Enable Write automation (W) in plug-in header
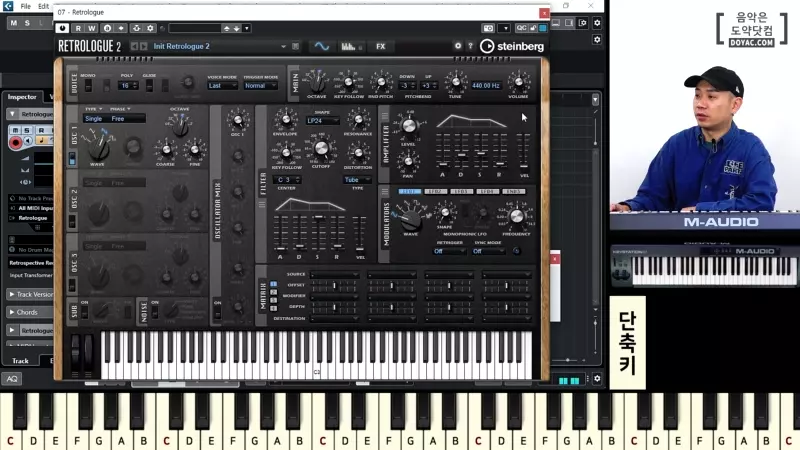 click(x=91, y=28)
